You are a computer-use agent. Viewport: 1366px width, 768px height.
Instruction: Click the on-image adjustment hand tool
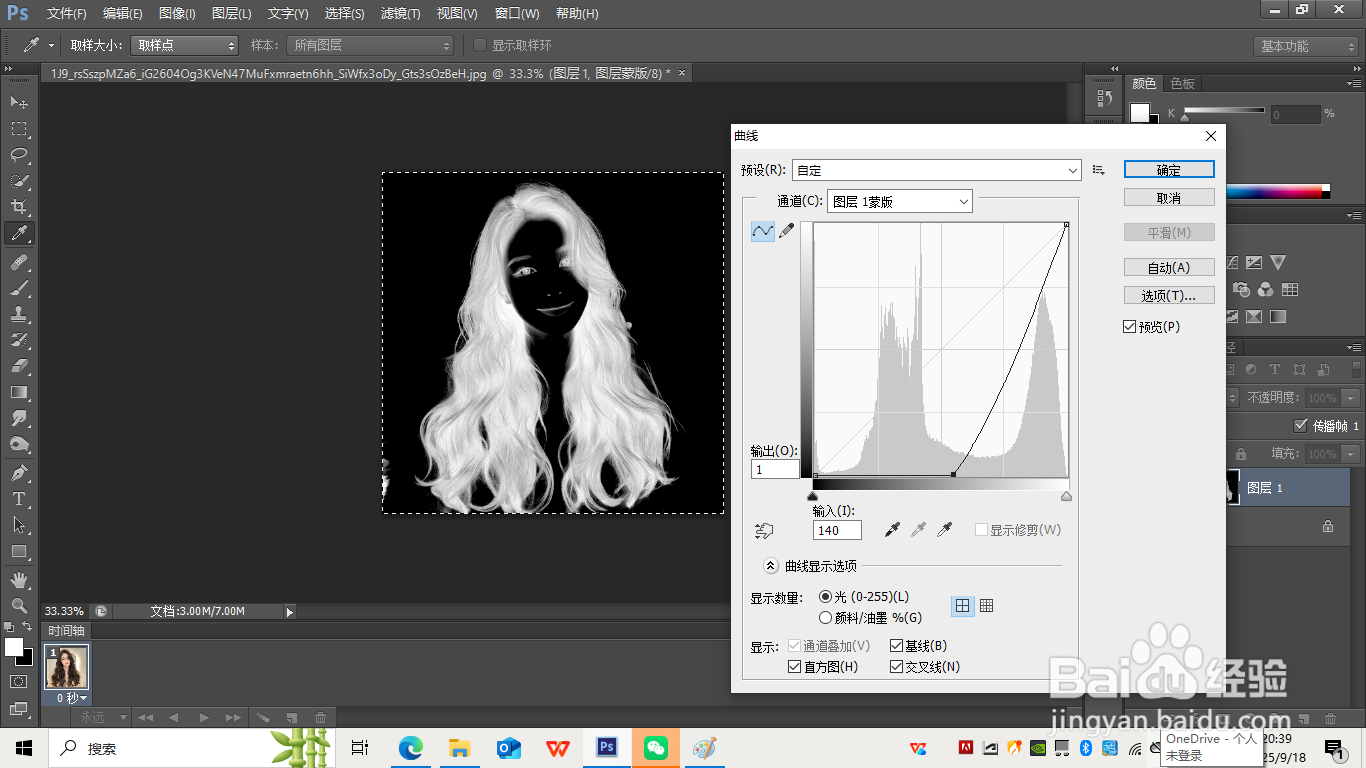[x=765, y=530]
